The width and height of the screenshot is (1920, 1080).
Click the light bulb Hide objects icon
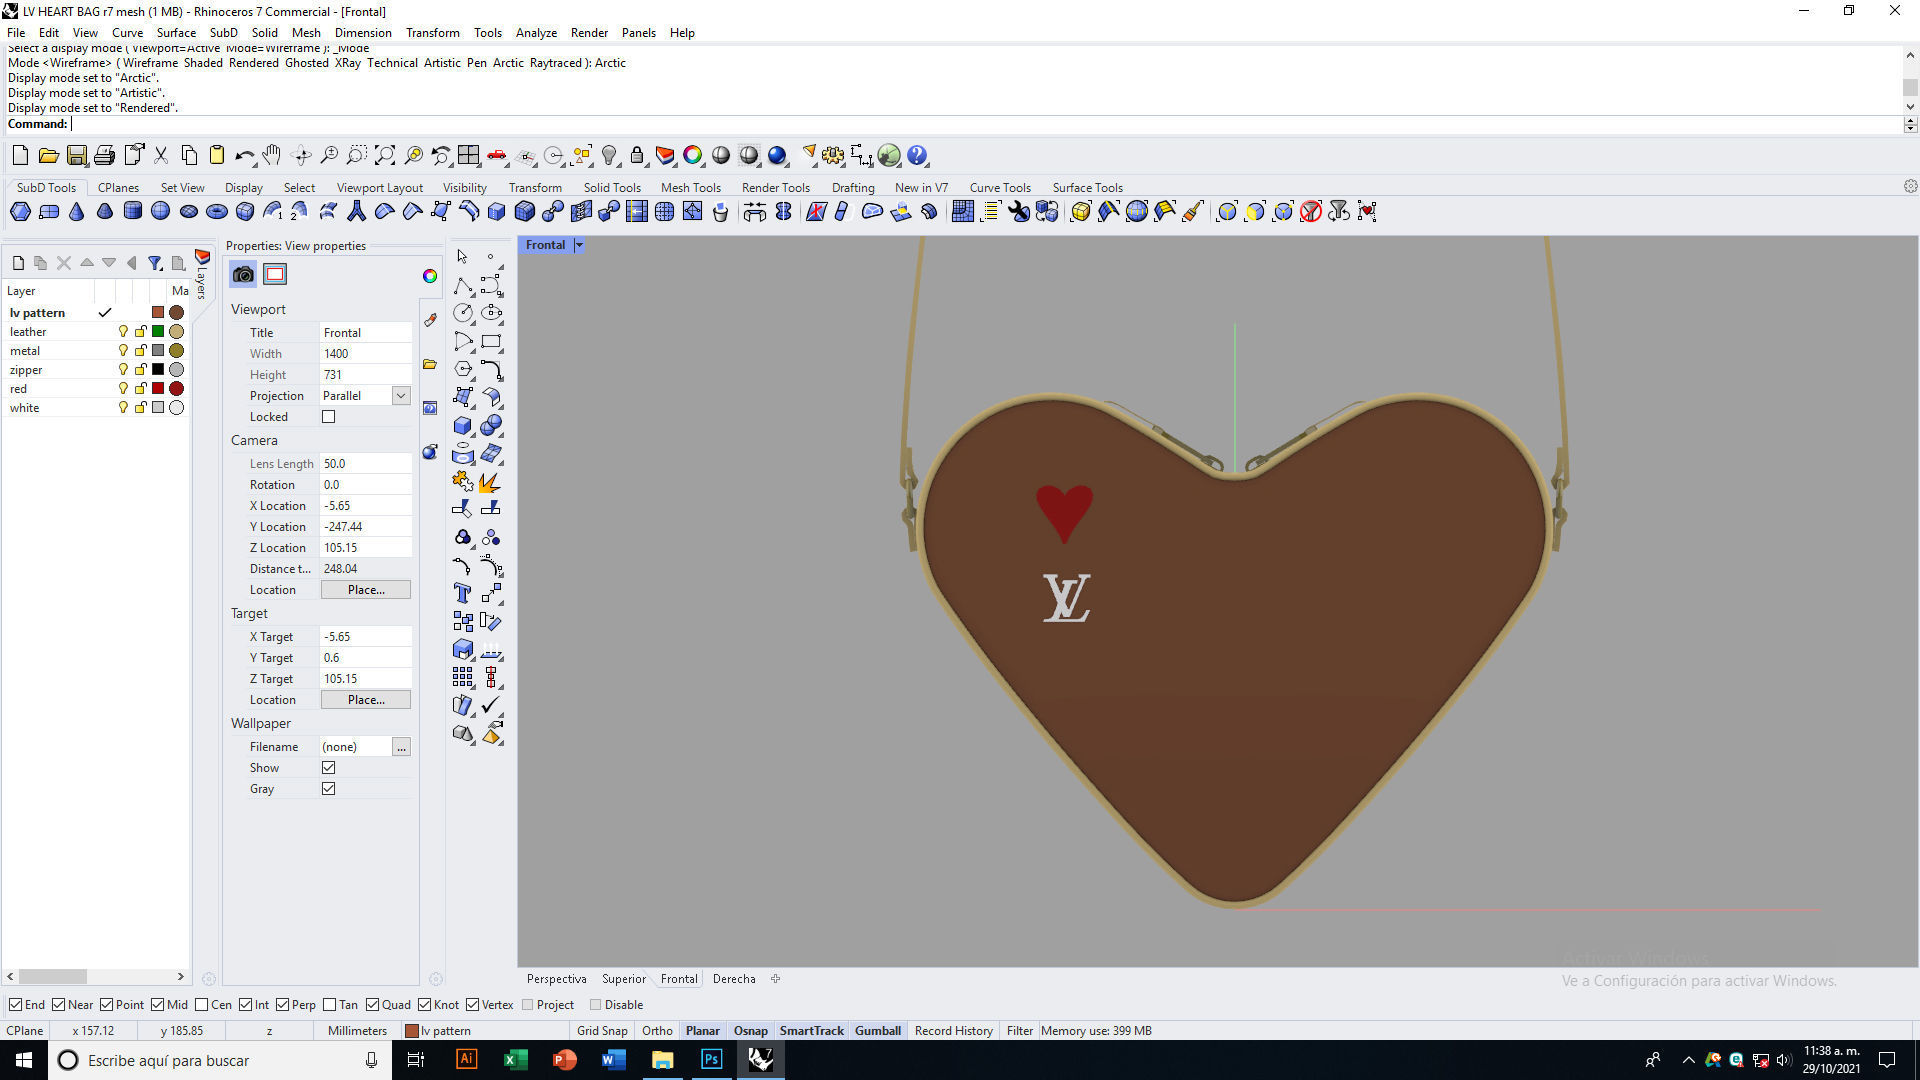tap(608, 156)
